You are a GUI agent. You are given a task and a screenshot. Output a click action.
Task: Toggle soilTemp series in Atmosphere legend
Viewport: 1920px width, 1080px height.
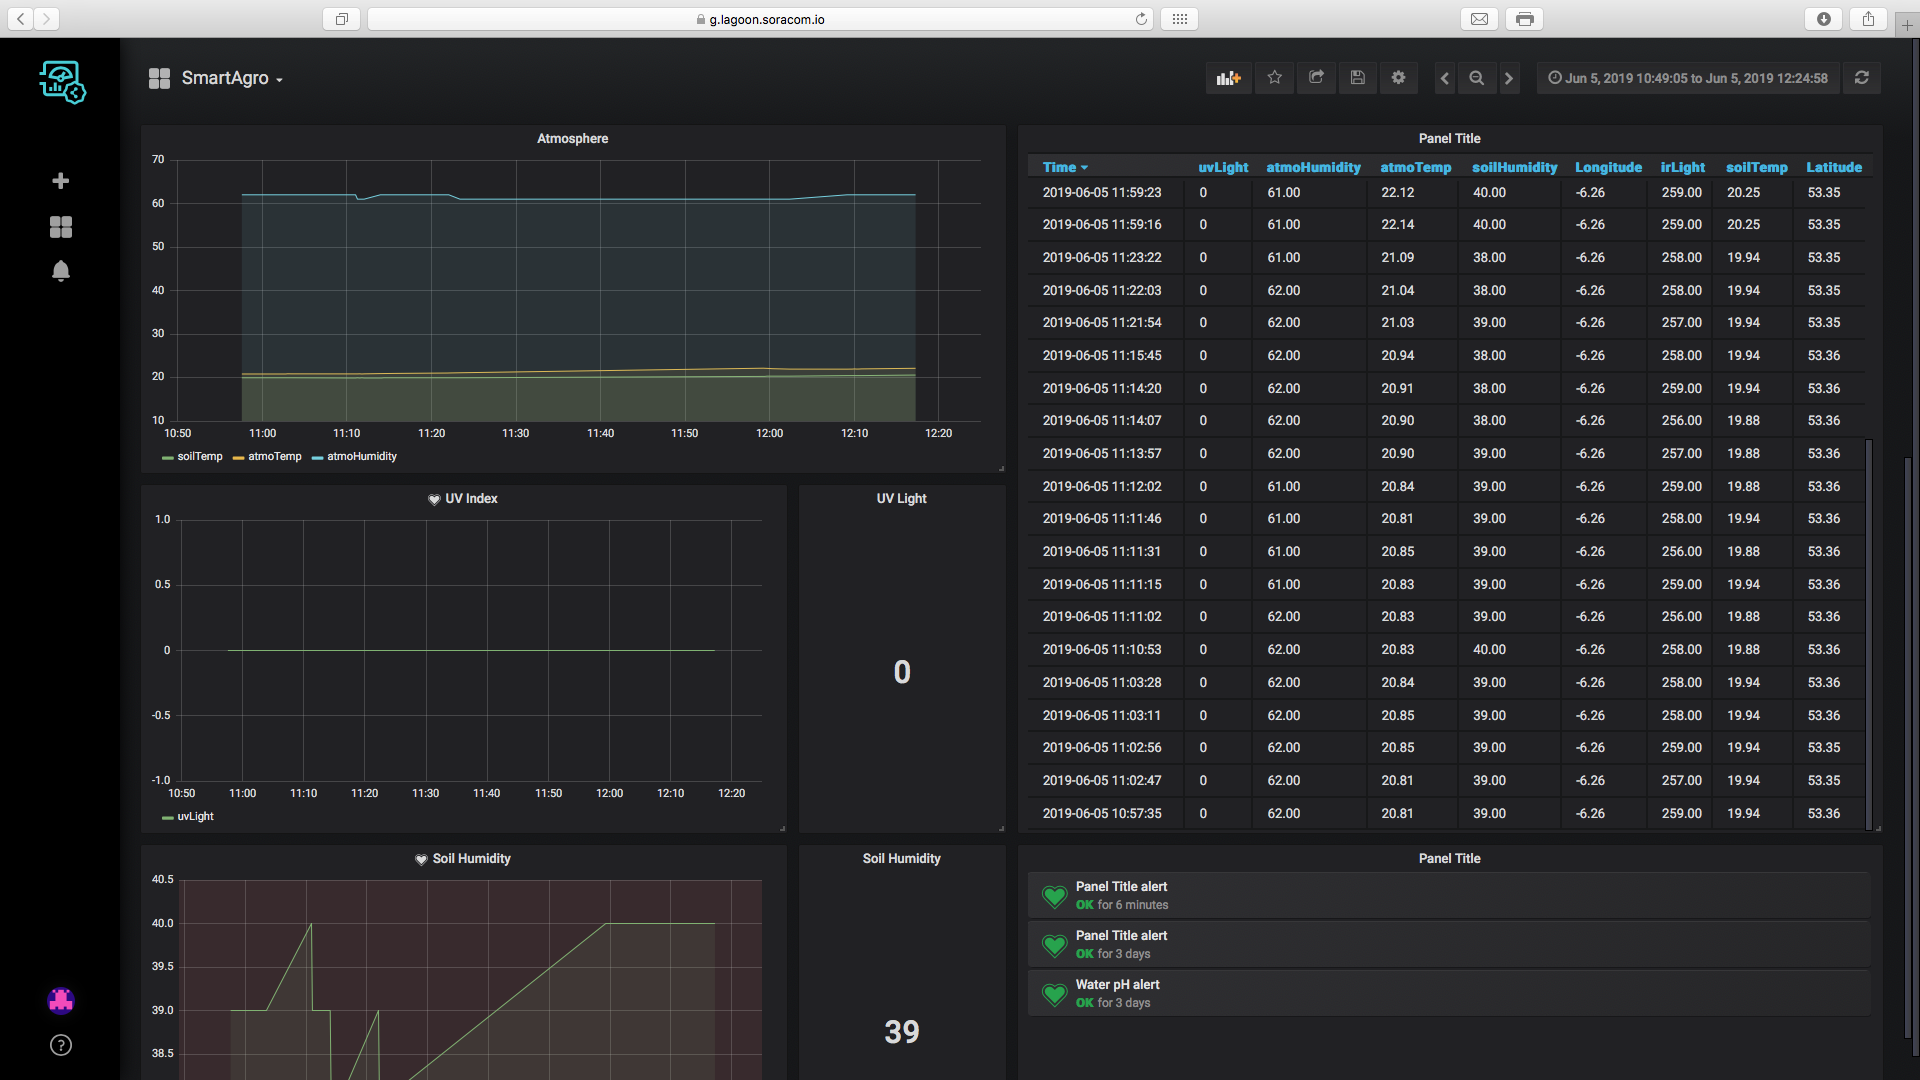tap(199, 457)
